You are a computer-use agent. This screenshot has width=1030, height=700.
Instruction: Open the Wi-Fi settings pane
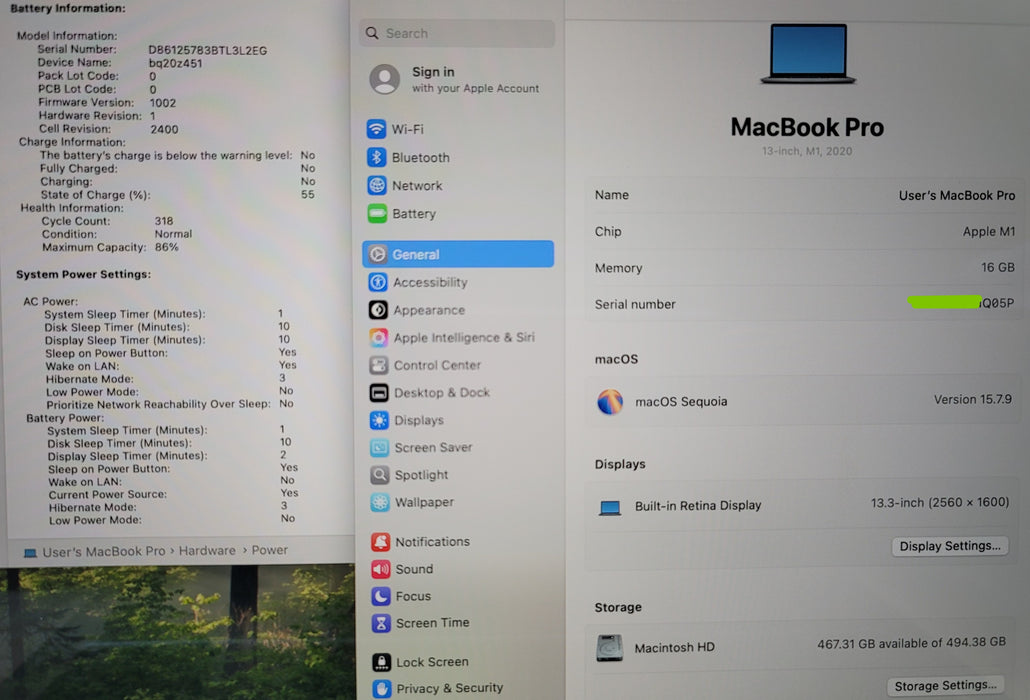pos(458,129)
